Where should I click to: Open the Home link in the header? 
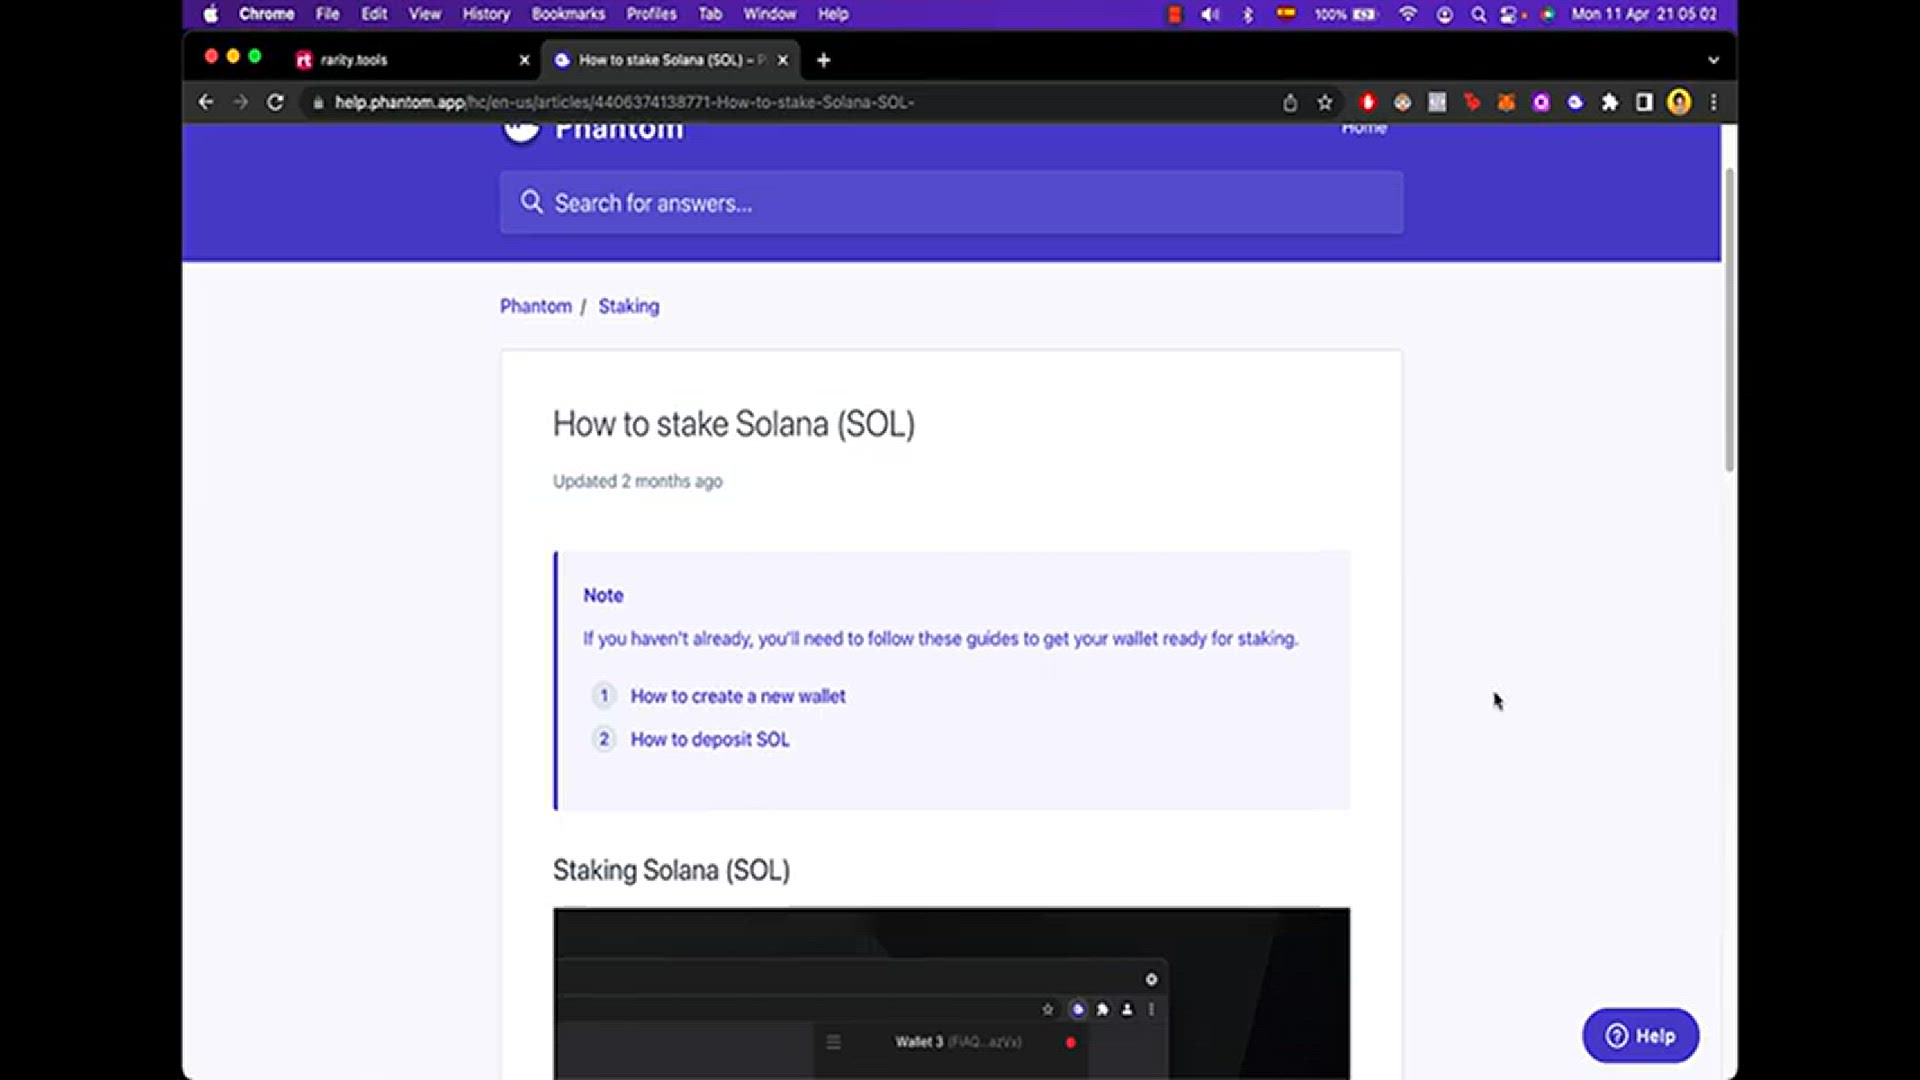tap(1364, 128)
